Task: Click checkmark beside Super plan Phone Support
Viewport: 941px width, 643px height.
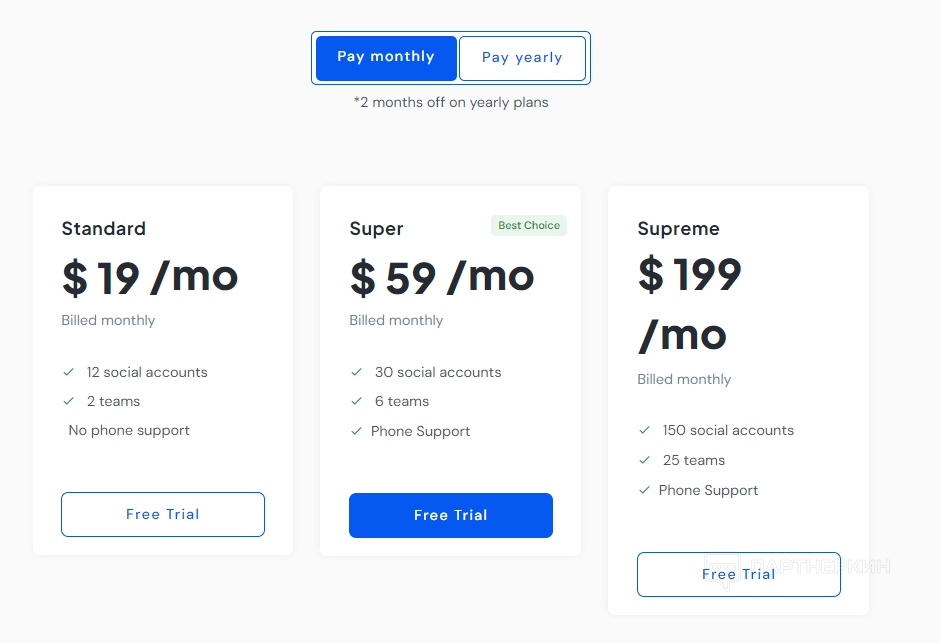Action: point(357,431)
